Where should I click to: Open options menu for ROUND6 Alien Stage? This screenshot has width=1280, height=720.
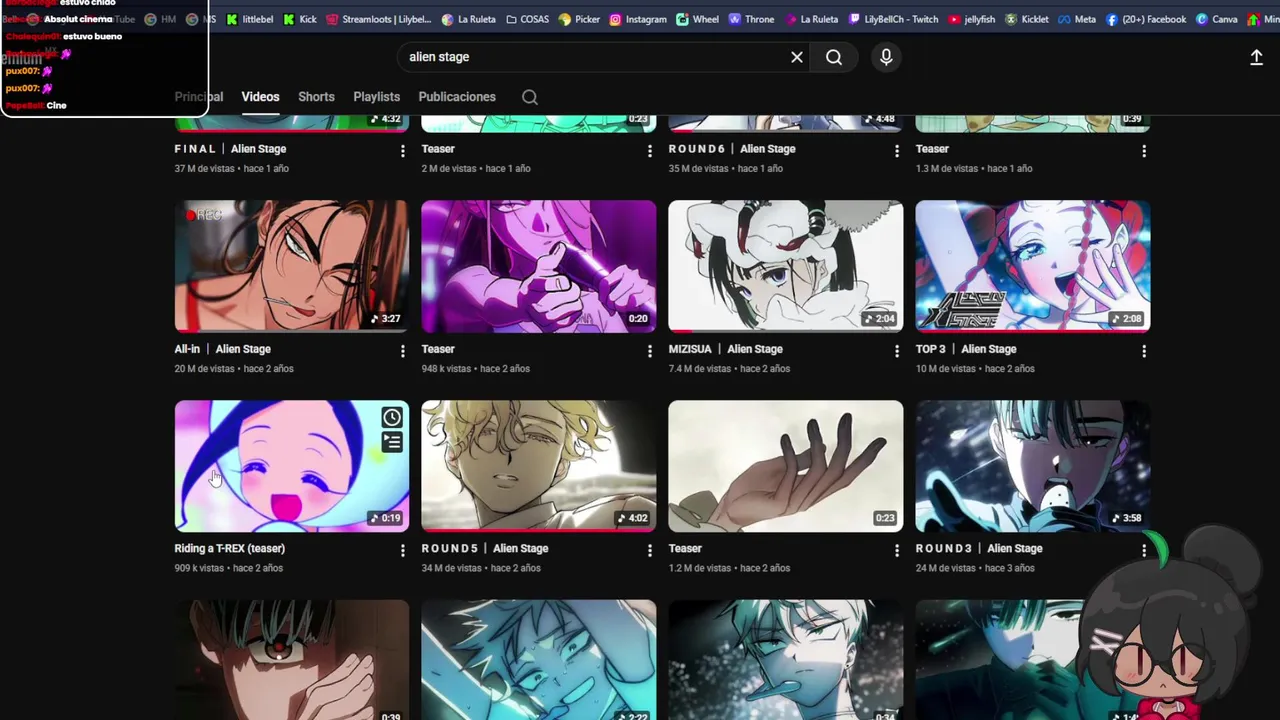pyautogui.click(x=897, y=151)
